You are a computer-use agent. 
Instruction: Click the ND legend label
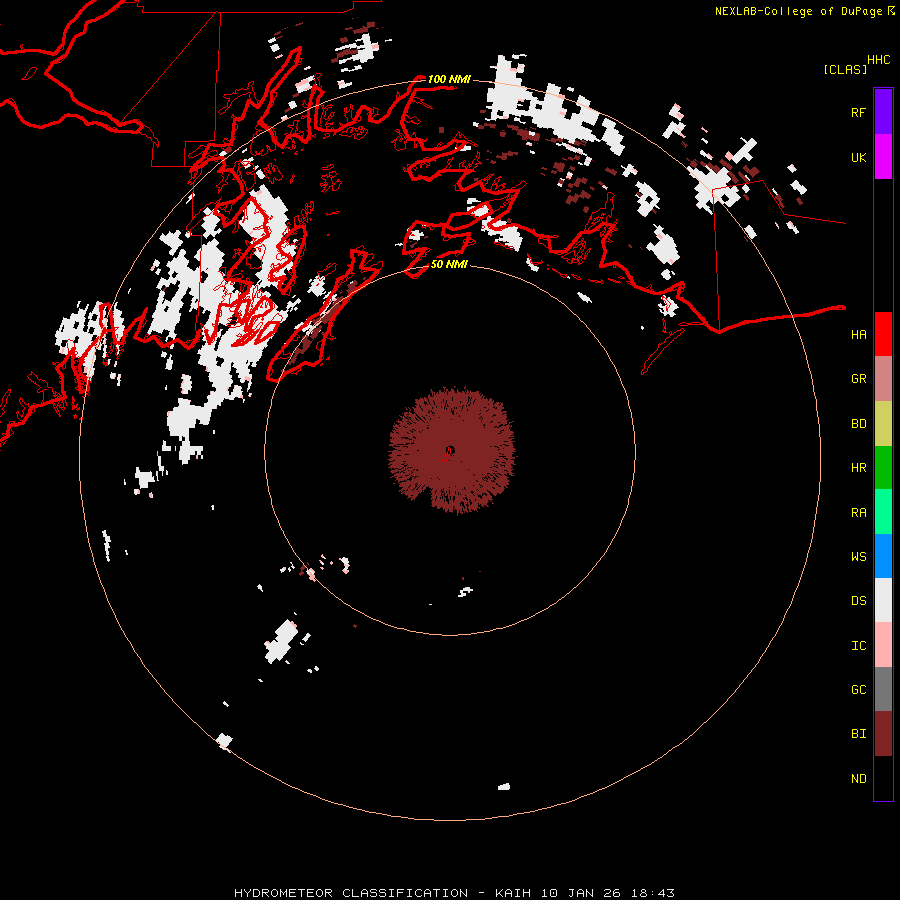tap(858, 779)
